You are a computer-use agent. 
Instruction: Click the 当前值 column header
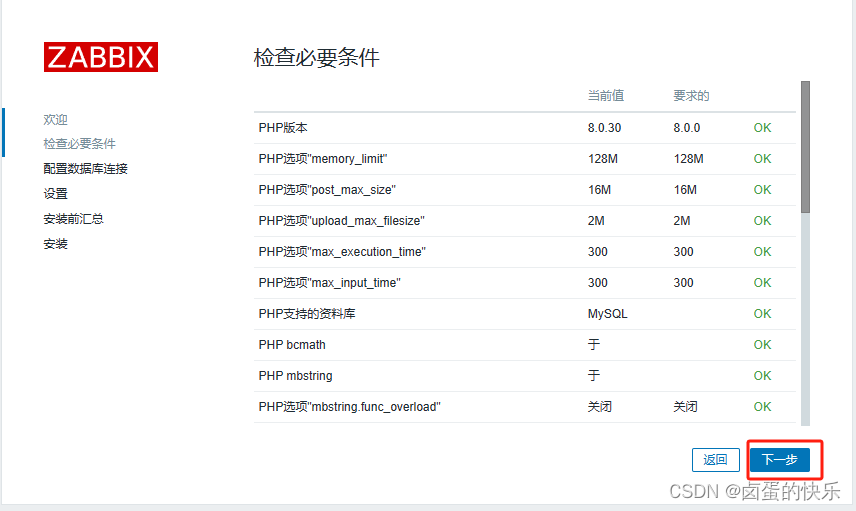pyautogui.click(x=606, y=96)
